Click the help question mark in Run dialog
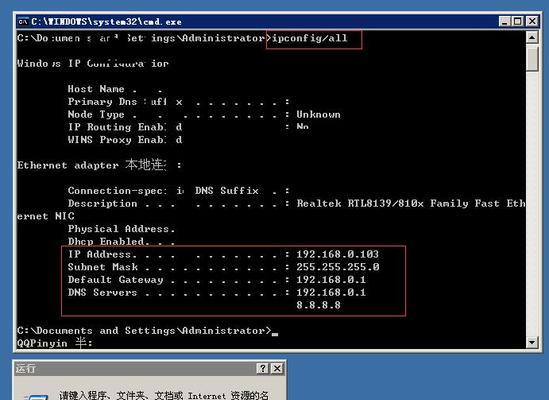Screen dimensions: 549x400 263,368
